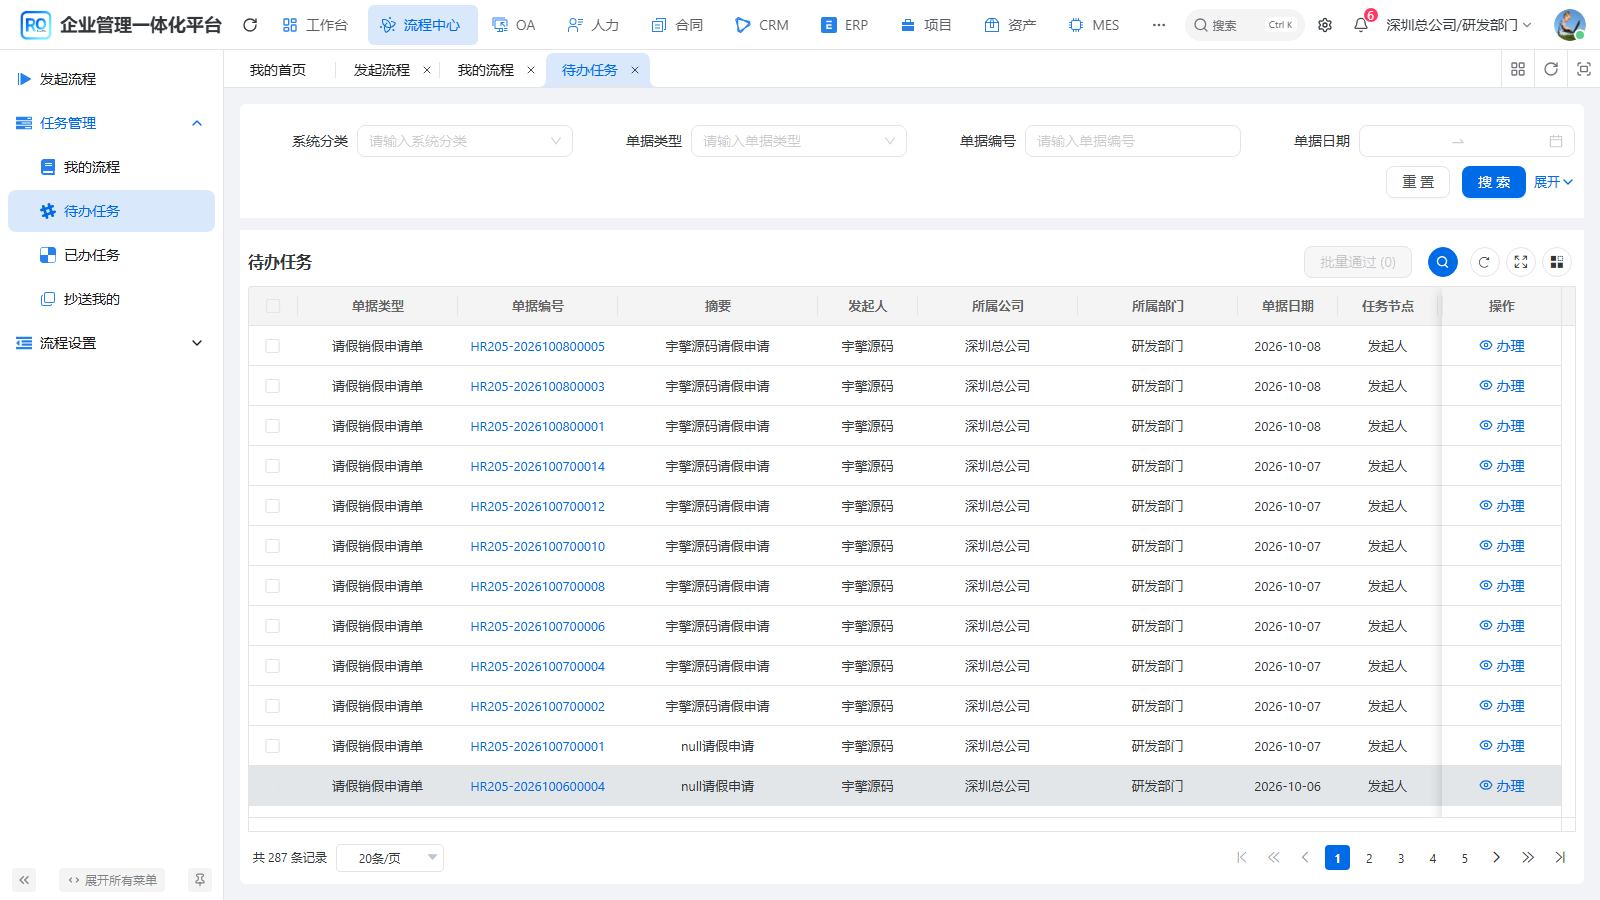This screenshot has height=900, width=1600.
Task: Select checkbox for HR205-2026100700014
Action: 273,466
